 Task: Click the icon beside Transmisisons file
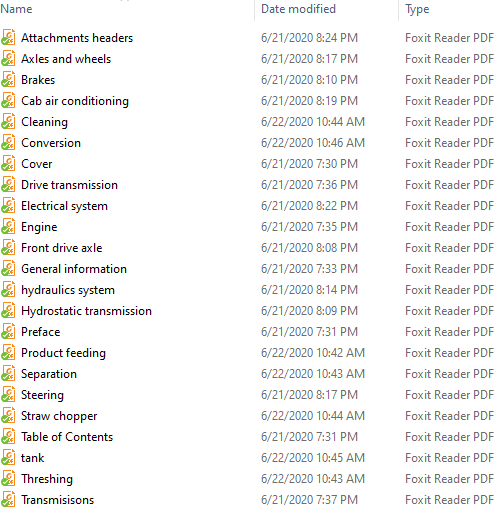[8, 499]
